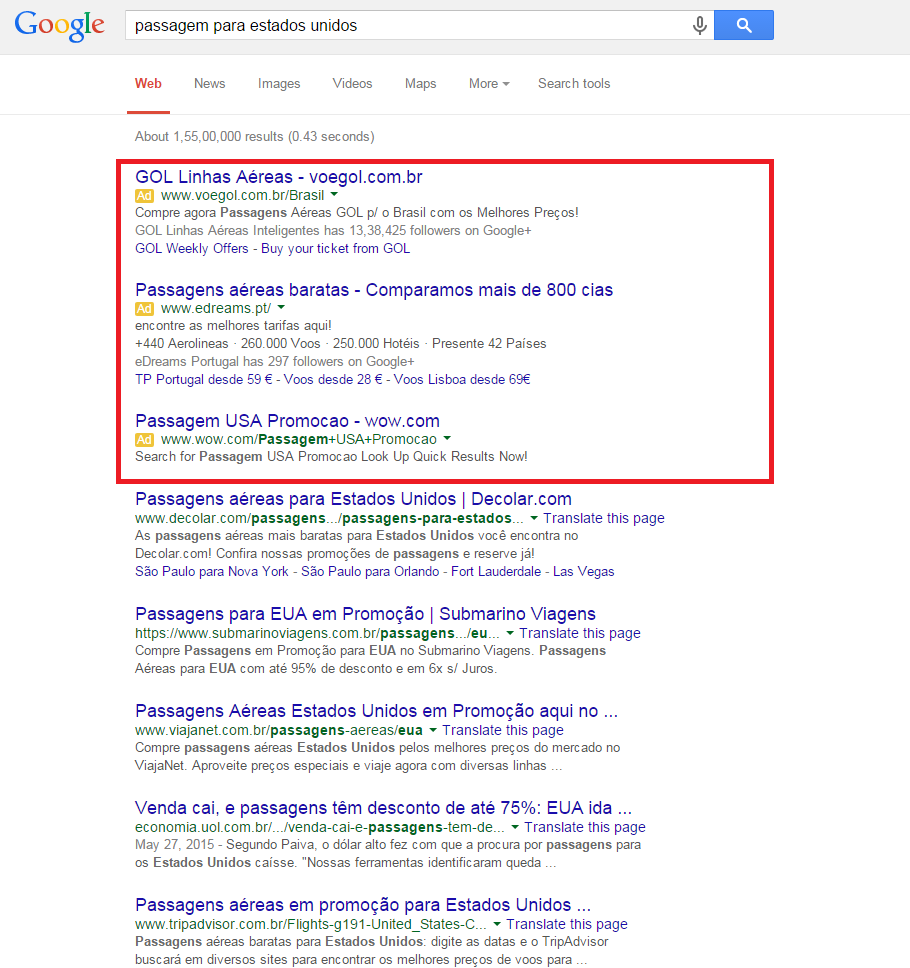
Task: Translate the Decolar.com result page
Action: point(604,518)
